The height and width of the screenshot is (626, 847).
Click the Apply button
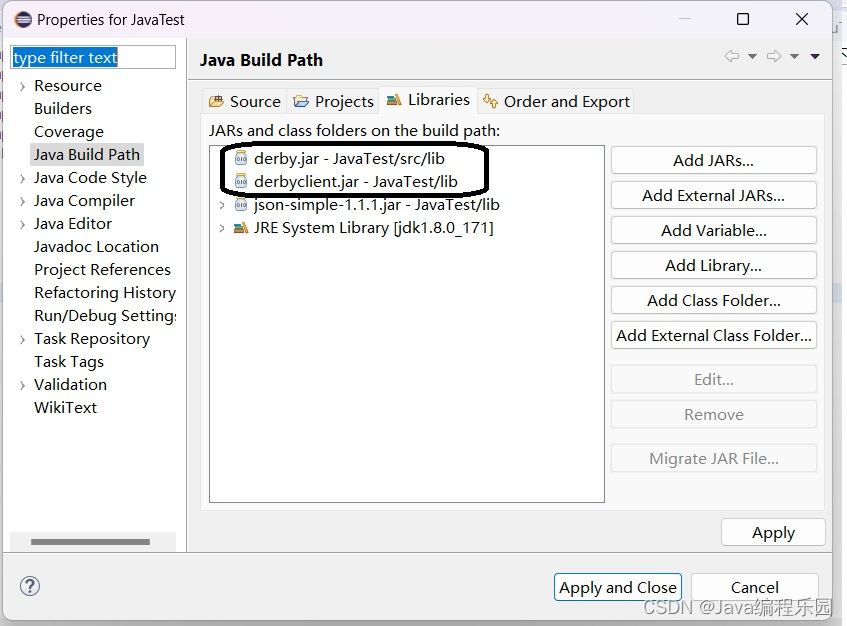point(773,533)
